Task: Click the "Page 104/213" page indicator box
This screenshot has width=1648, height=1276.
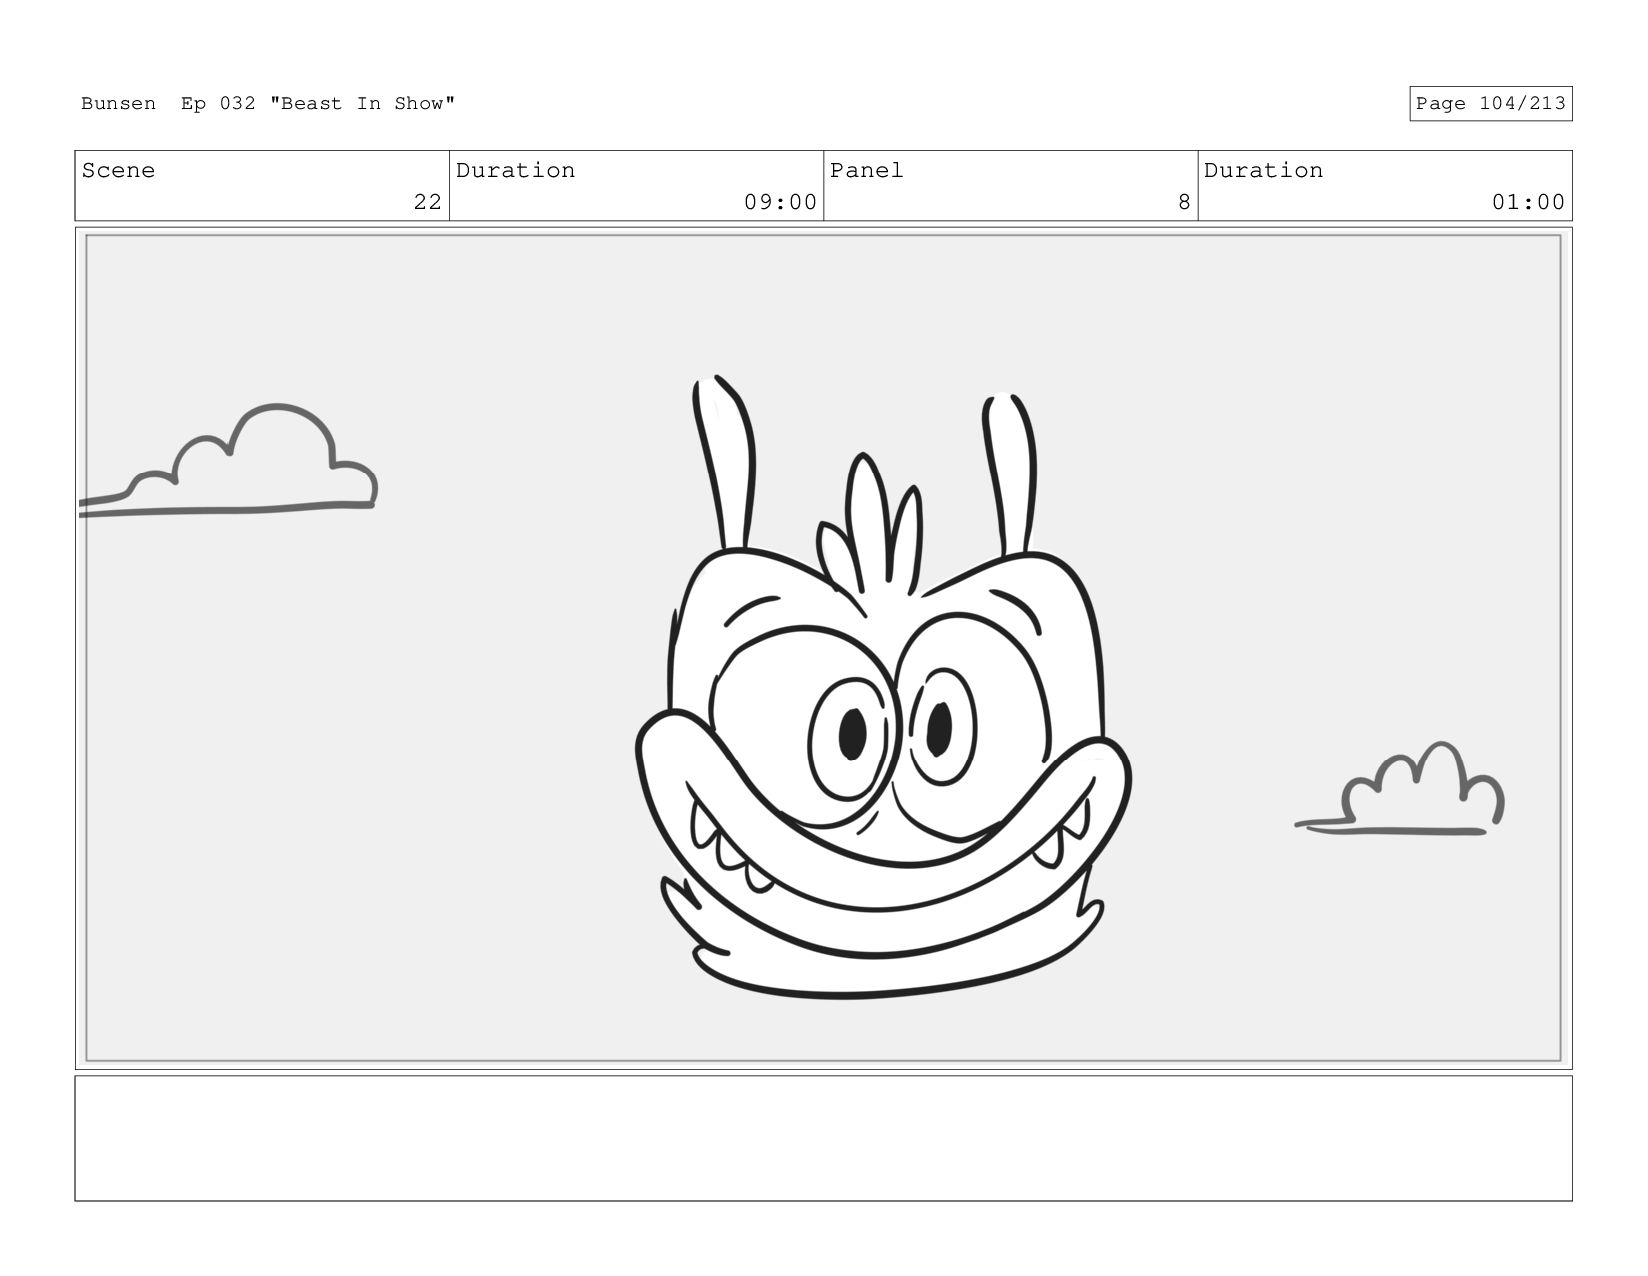Action: coord(1490,104)
